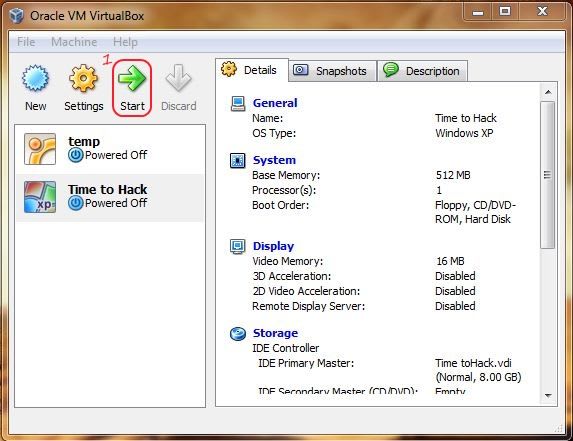Start the selected virtual machine
The image size is (573, 441).
tap(132, 88)
